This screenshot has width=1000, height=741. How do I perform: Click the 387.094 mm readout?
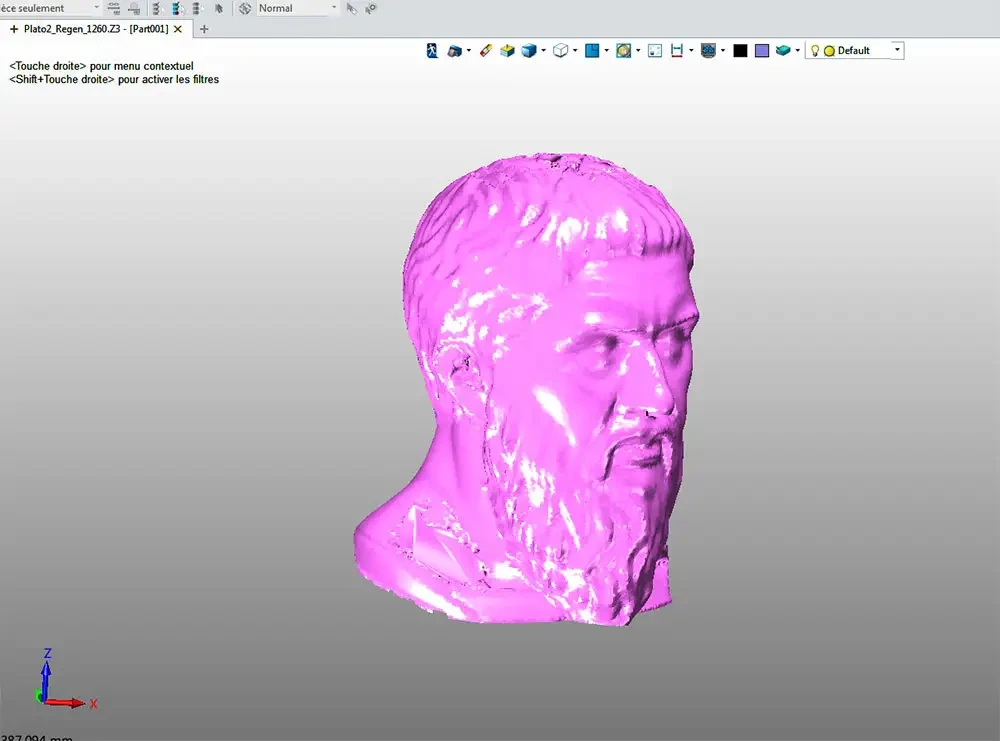coord(37,737)
